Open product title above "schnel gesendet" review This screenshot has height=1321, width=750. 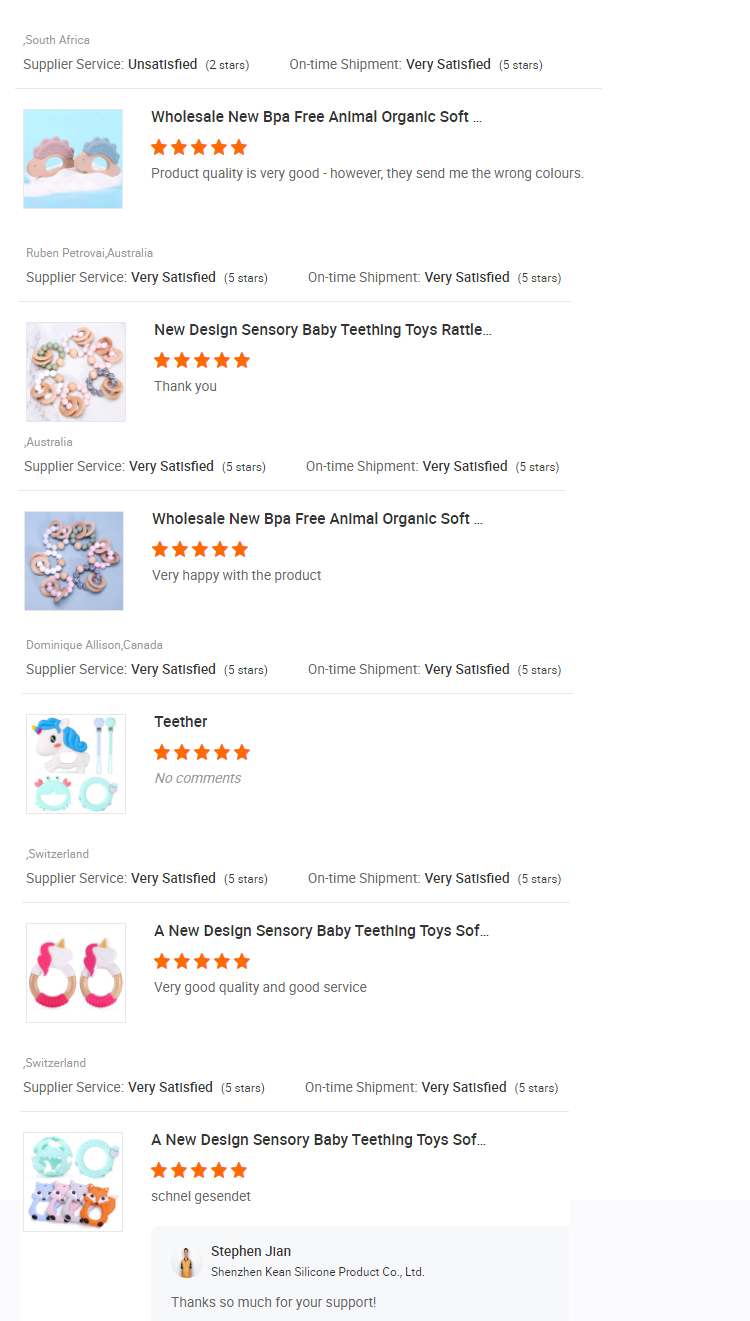click(x=318, y=1140)
